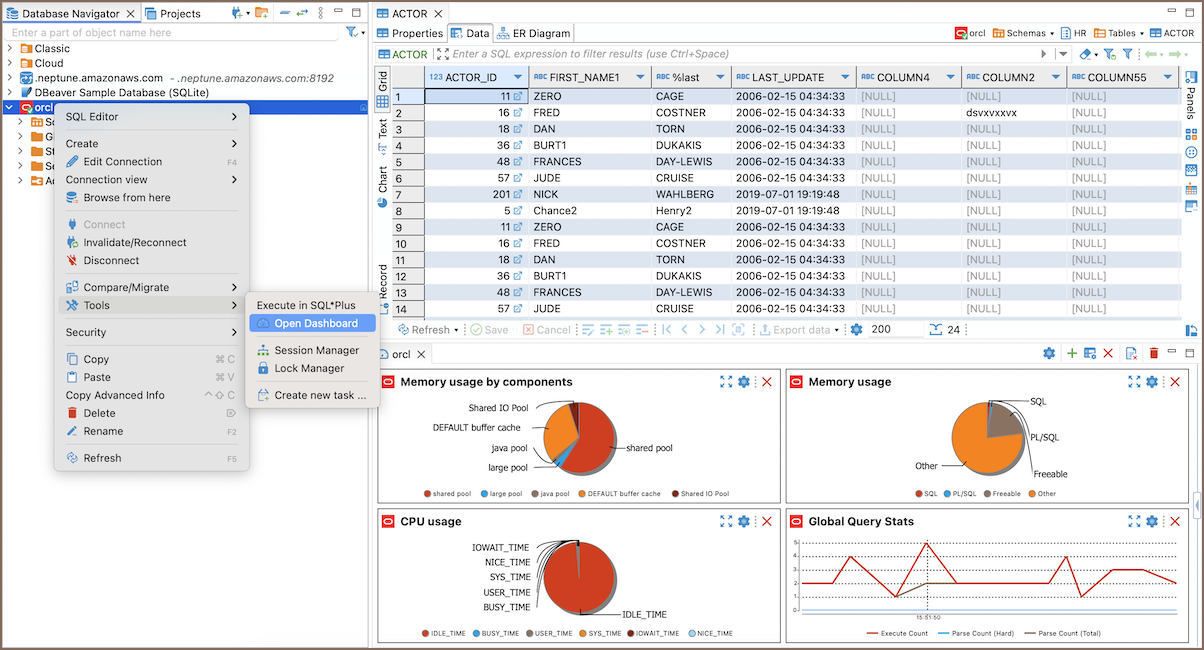Open settings of Memory usage chart

coord(1152,382)
